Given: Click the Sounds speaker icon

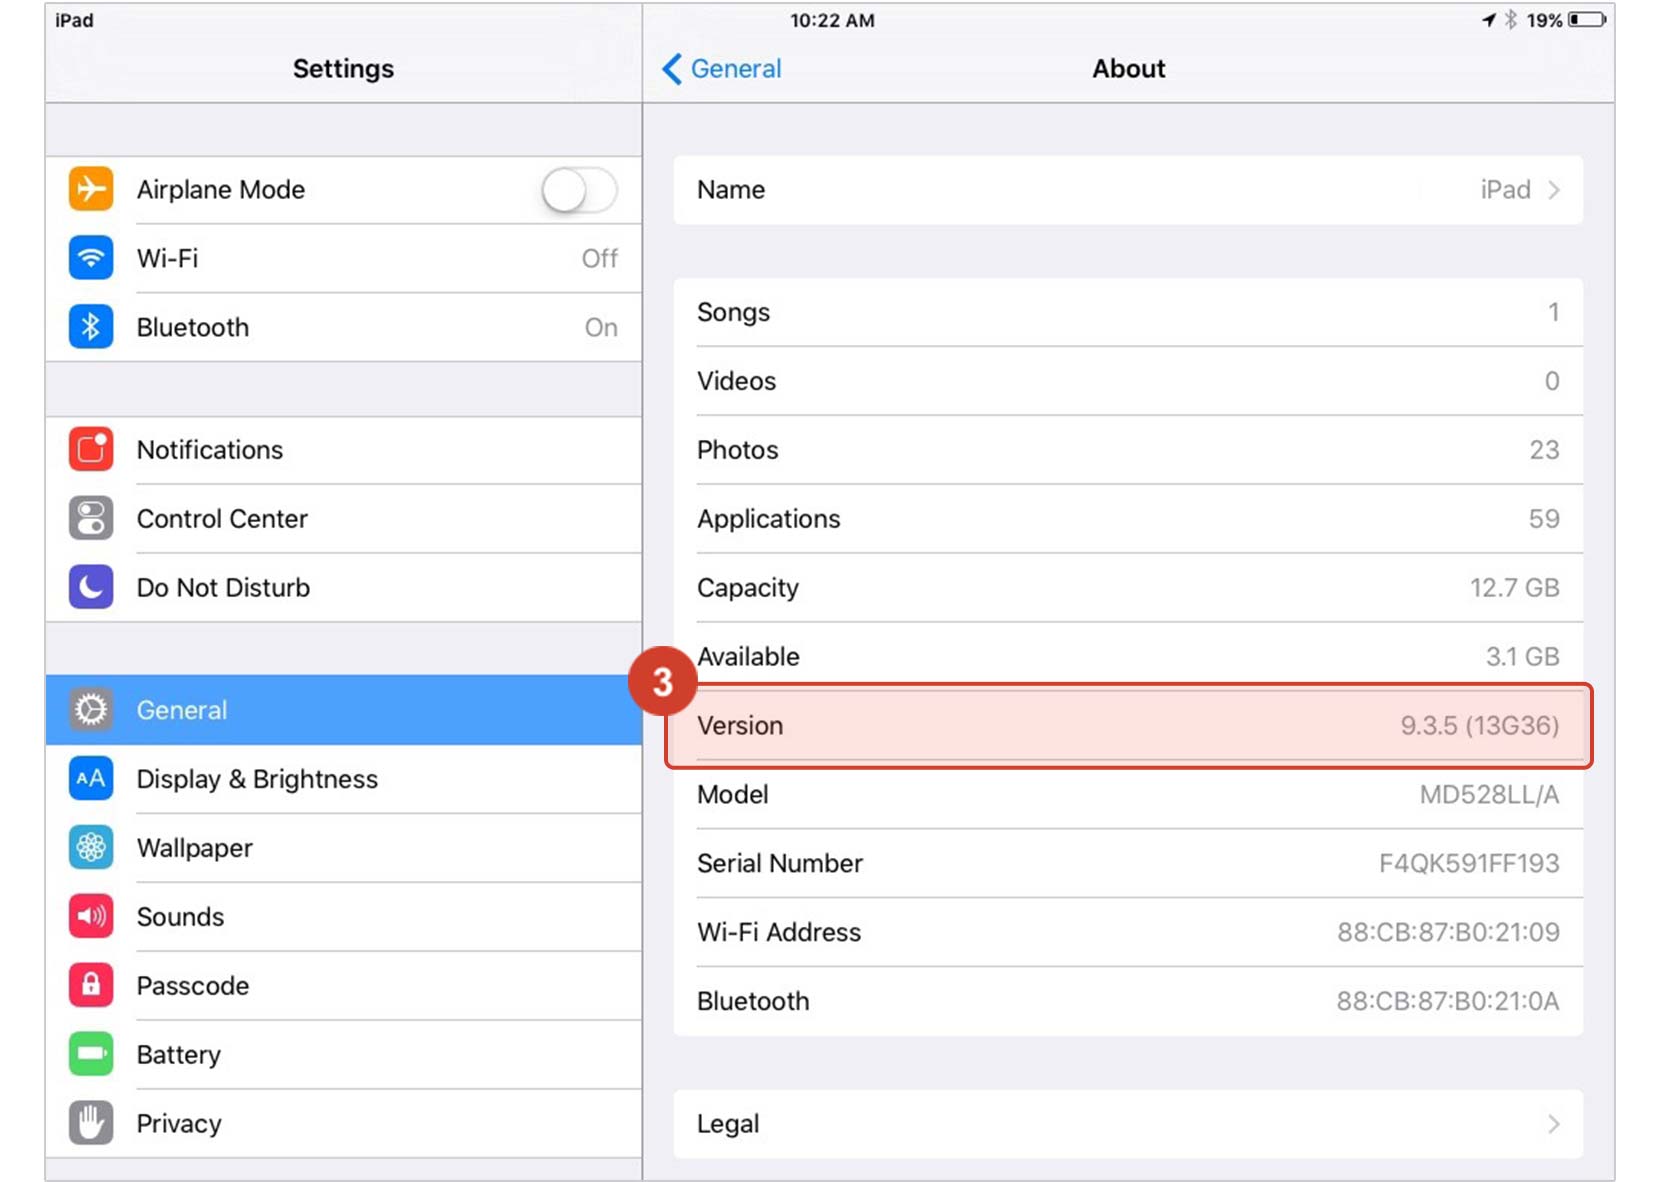Looking at the screenshot, I should click(x=91, y=916).
